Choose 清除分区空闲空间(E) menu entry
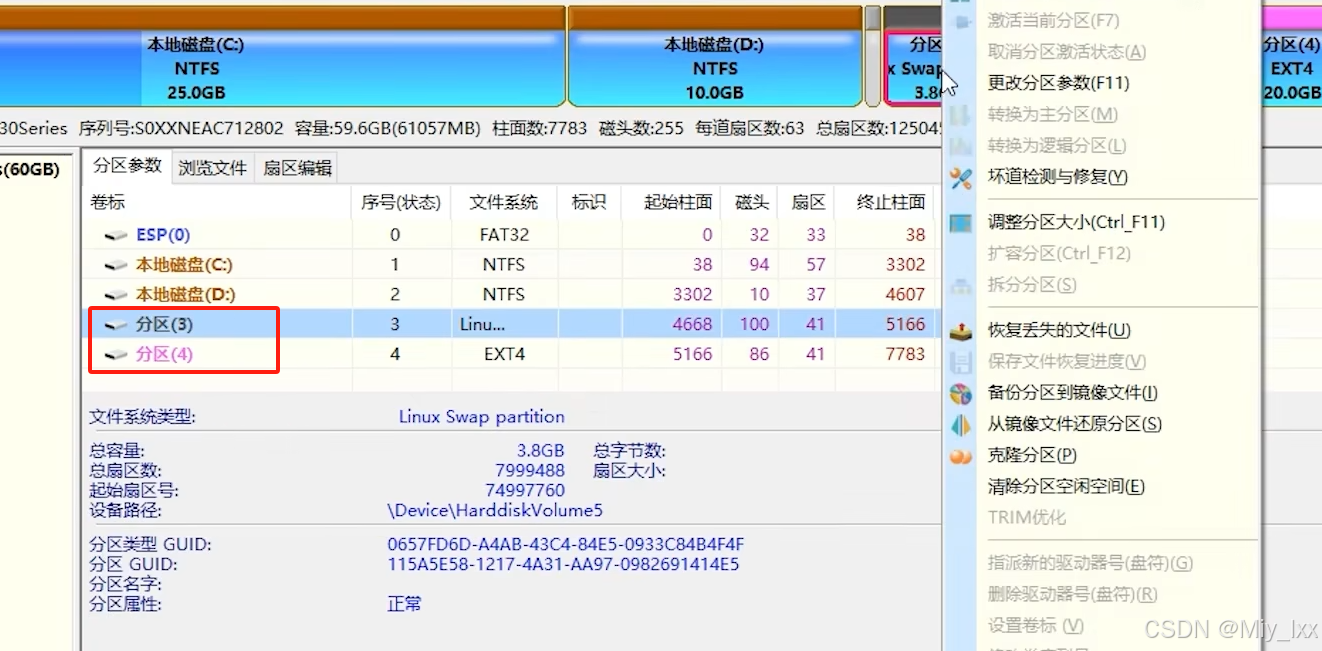1322x651 pixels. click(x=1066, y=487)
